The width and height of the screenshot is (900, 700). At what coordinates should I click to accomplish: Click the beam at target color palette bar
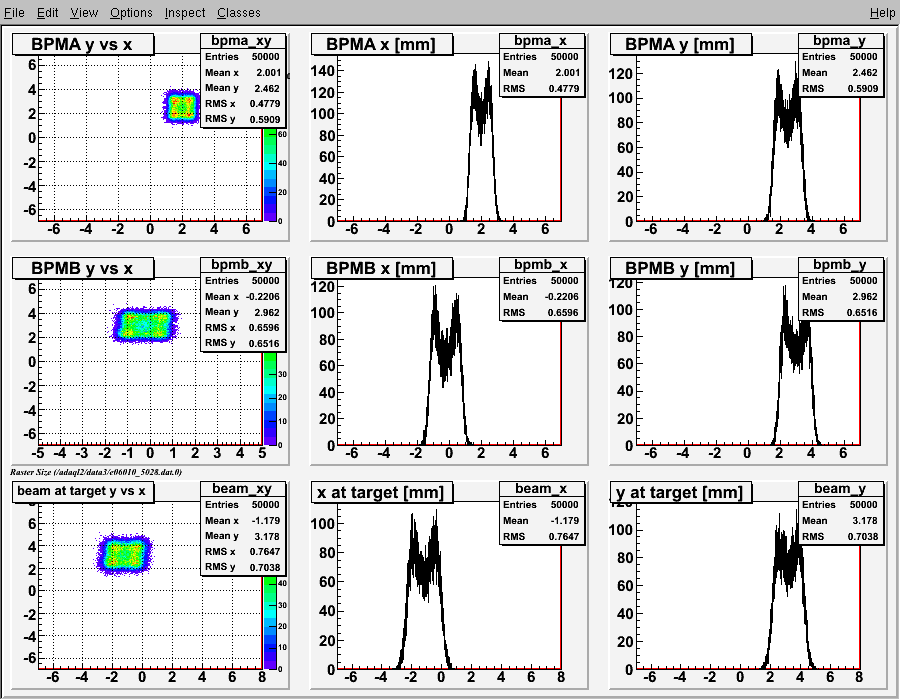coord(270,622)
